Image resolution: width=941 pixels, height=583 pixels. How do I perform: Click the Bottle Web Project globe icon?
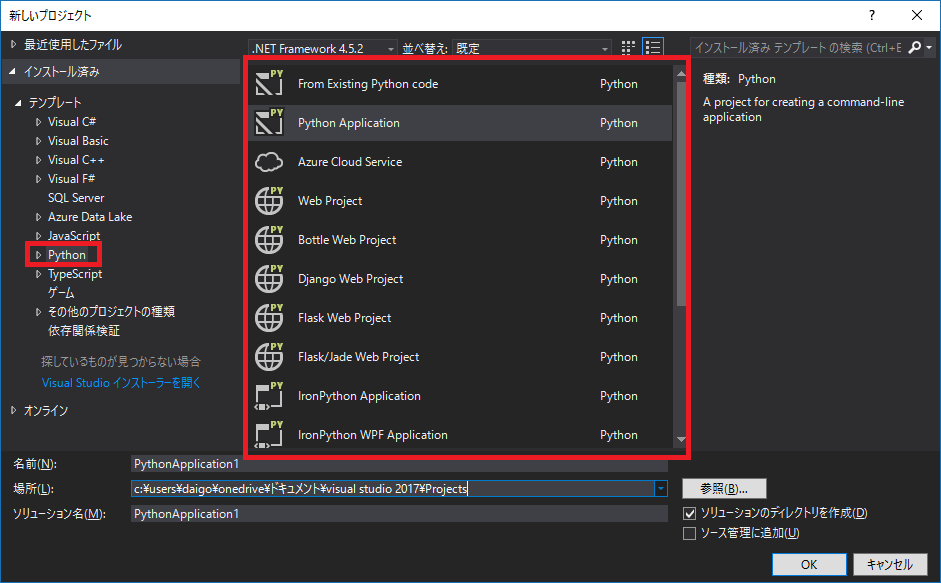269,239
